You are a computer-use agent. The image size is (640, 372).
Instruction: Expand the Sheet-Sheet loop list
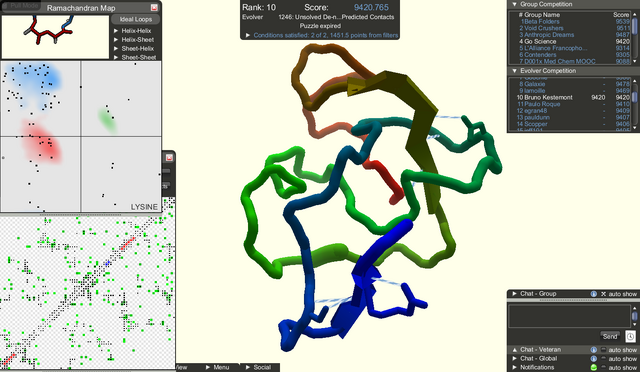[x=116, y=57]
